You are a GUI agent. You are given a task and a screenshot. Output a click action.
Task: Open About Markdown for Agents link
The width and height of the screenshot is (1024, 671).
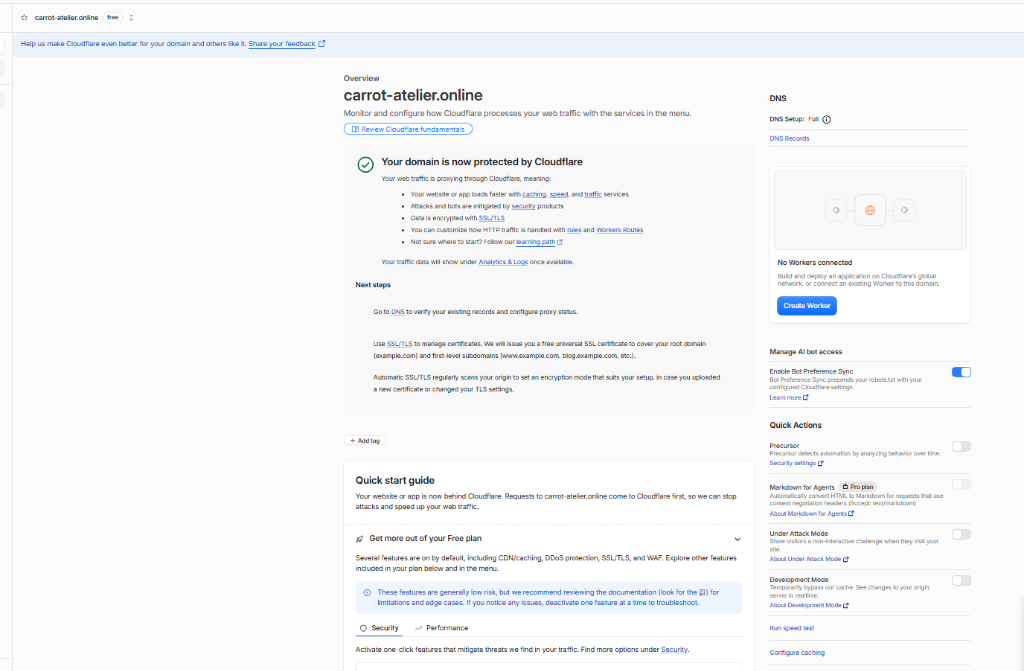click(811, 514)
